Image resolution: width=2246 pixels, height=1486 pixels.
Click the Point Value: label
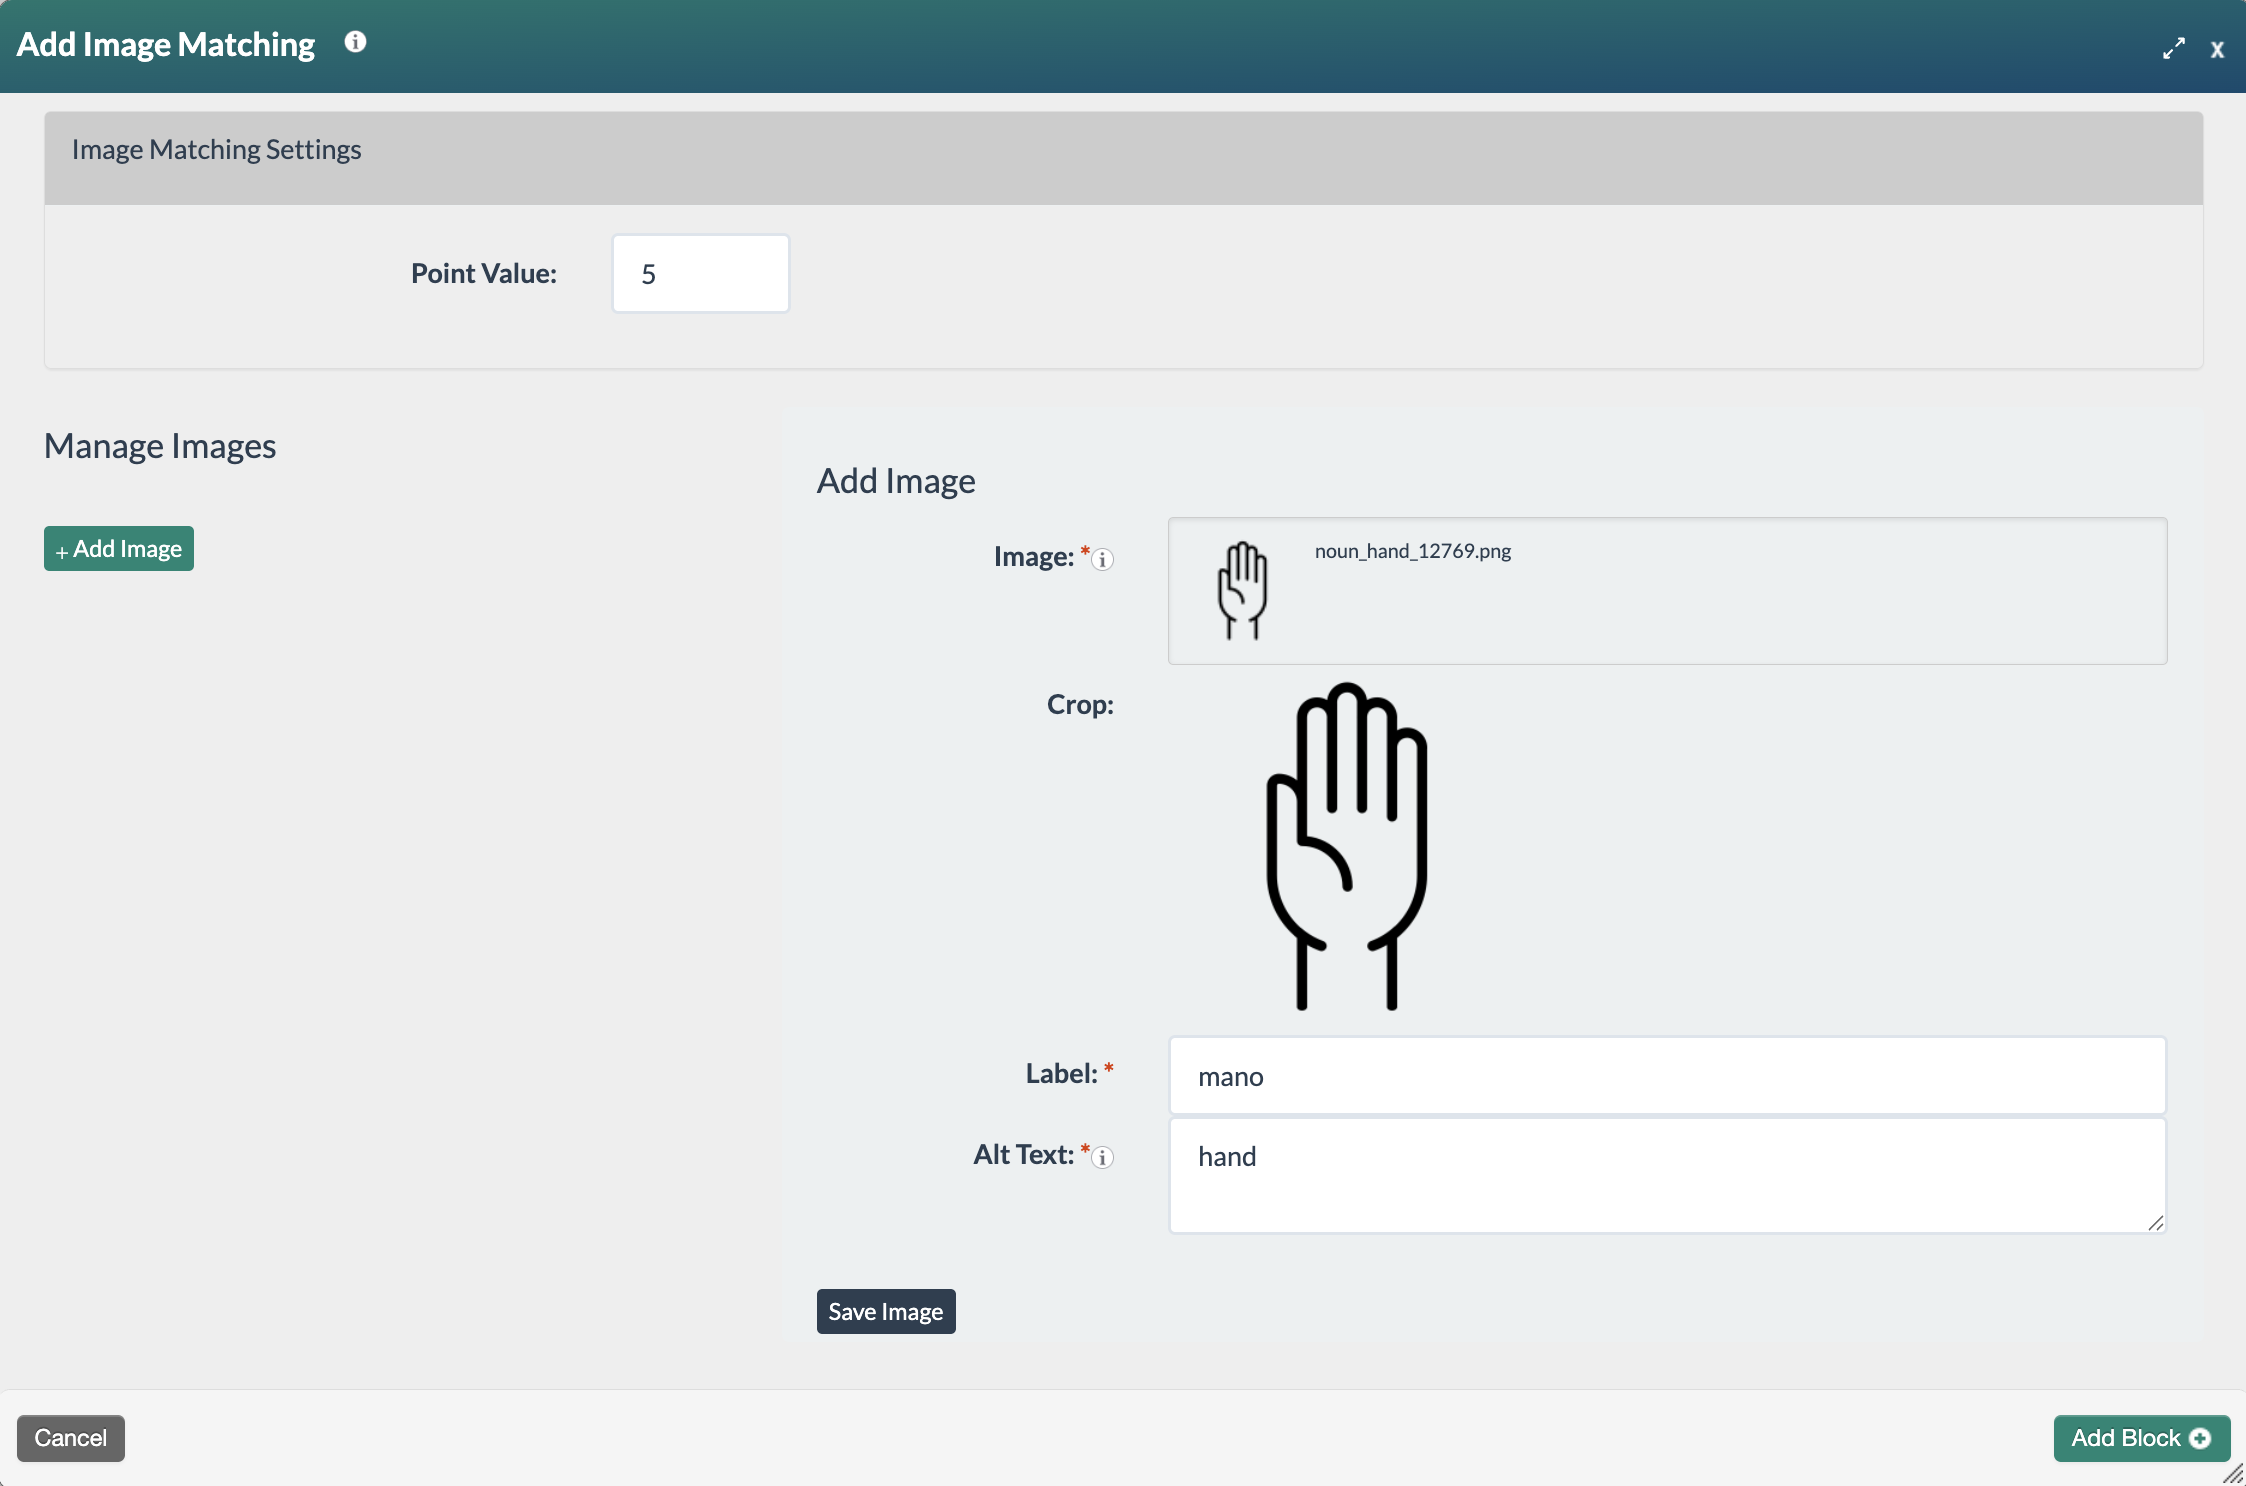(484, 273)
